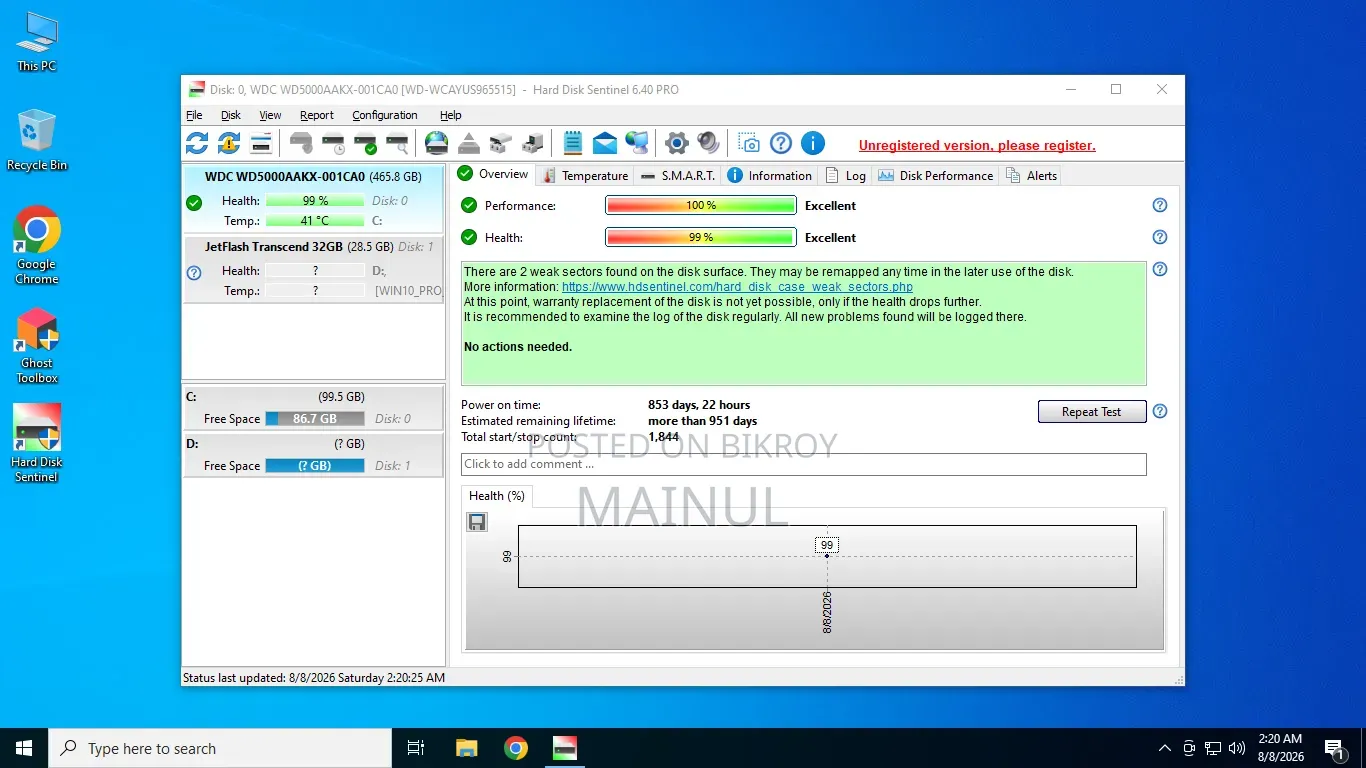Click 'No actions needed.' text
This screenshot has width=1366, height=768.
(518, 347)
